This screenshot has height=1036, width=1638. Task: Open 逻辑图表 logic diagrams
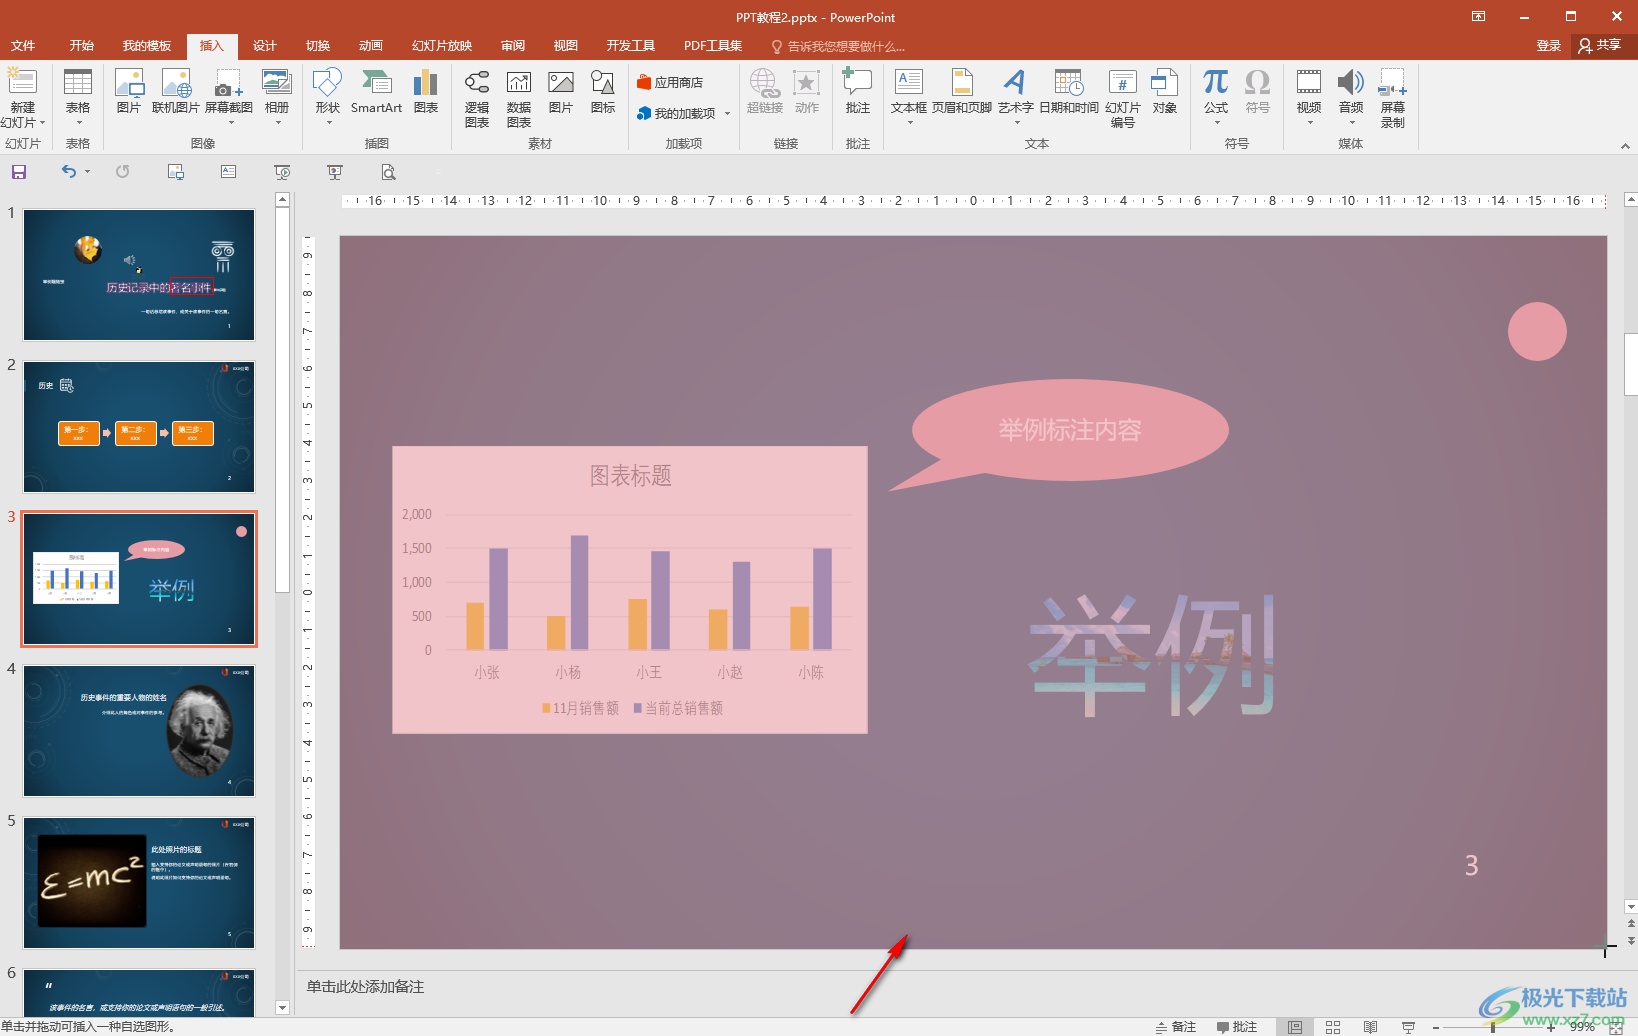(x=477, y=99)
